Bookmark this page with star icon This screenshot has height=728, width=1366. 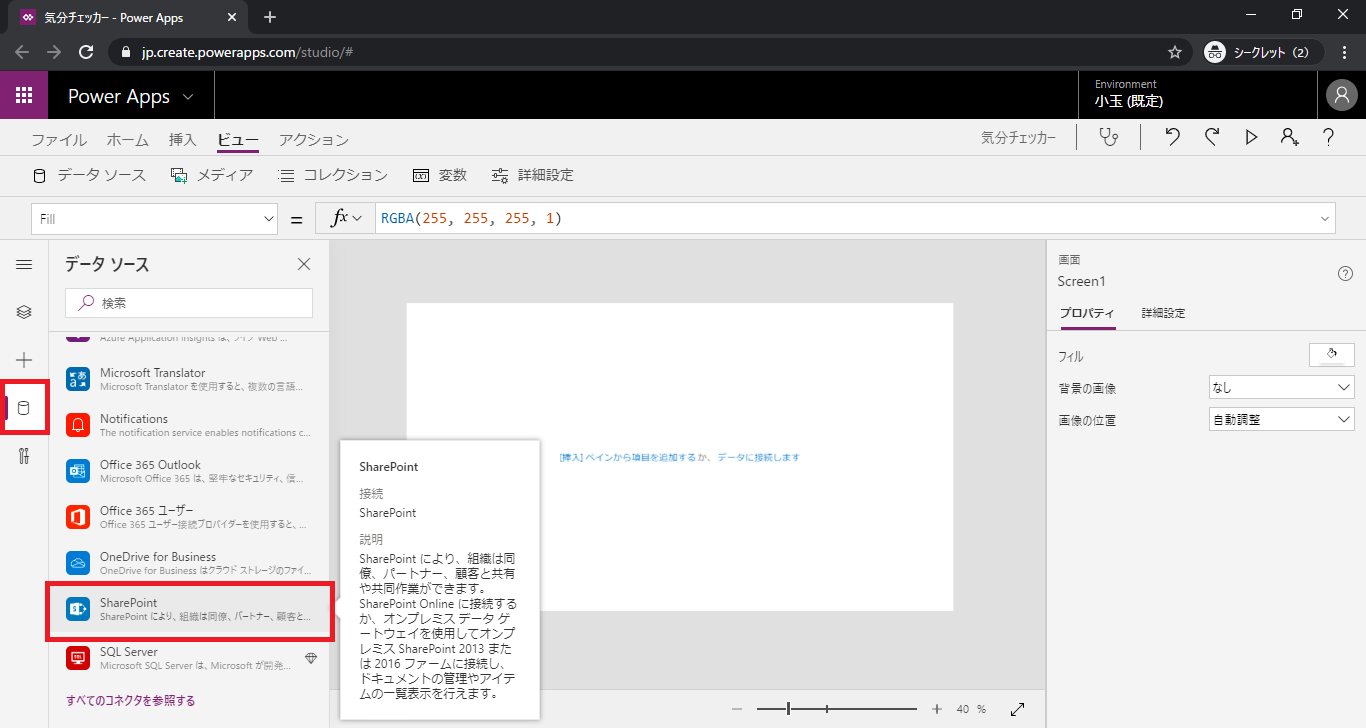click(x=1175, y=52)
